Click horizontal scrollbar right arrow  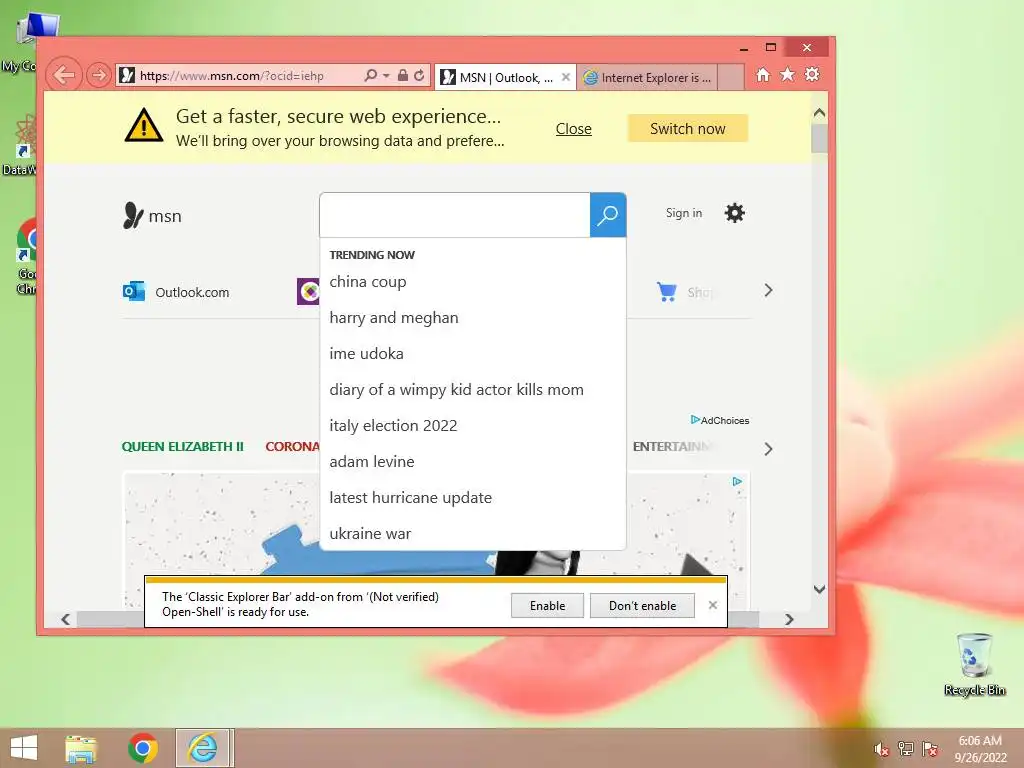point(790,619)
